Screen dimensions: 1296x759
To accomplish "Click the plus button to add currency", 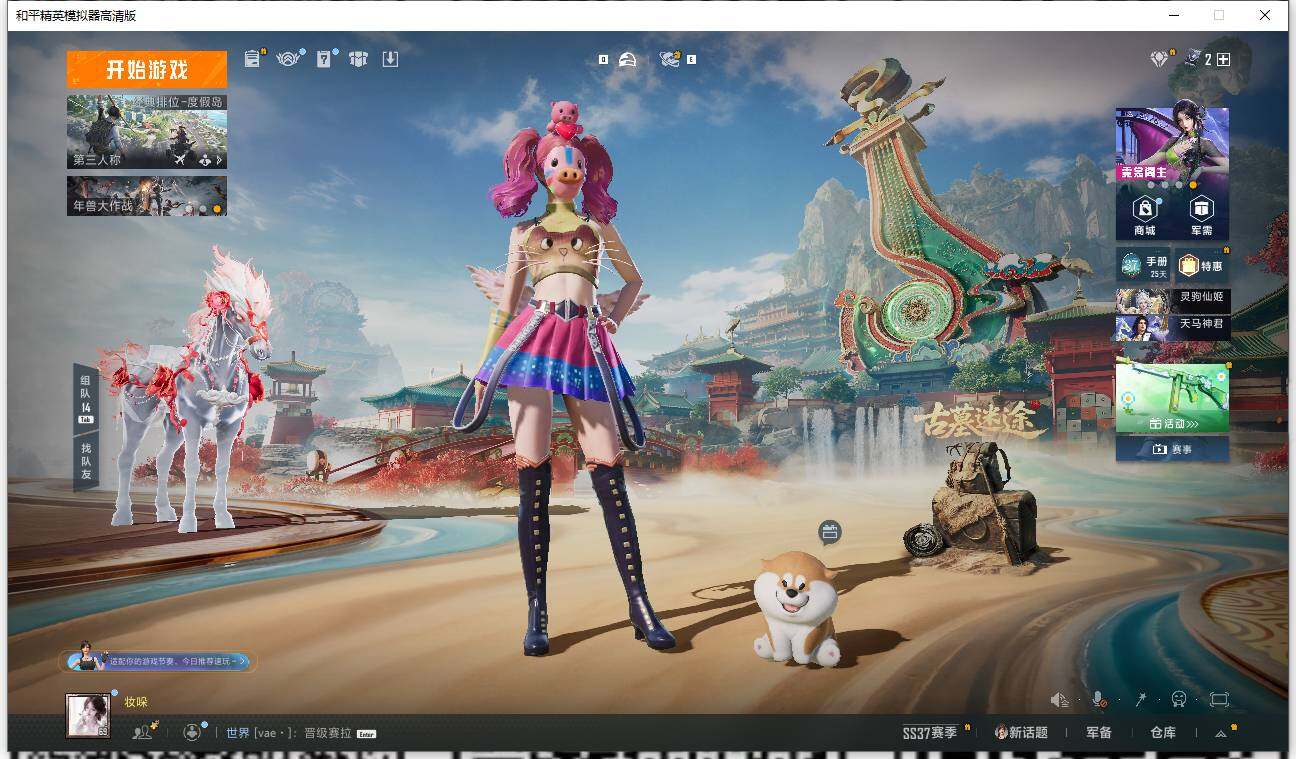I will point(1223,59).
